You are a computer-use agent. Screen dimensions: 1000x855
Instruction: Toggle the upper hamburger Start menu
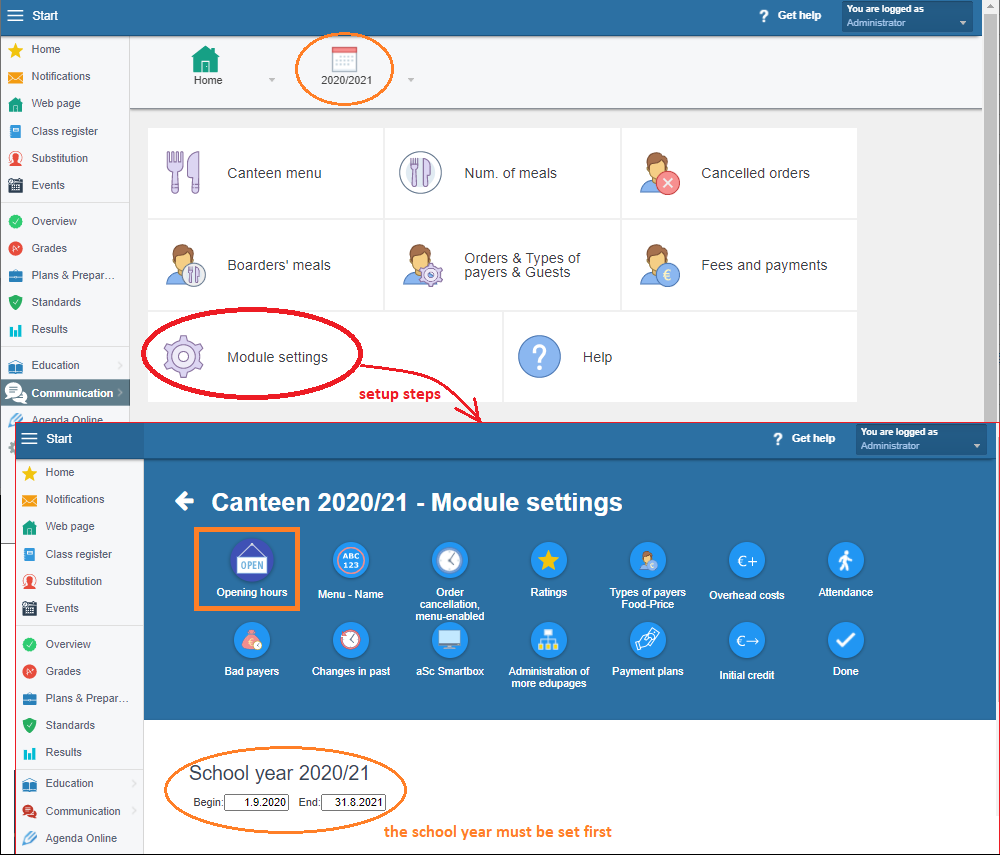[15, 15]
